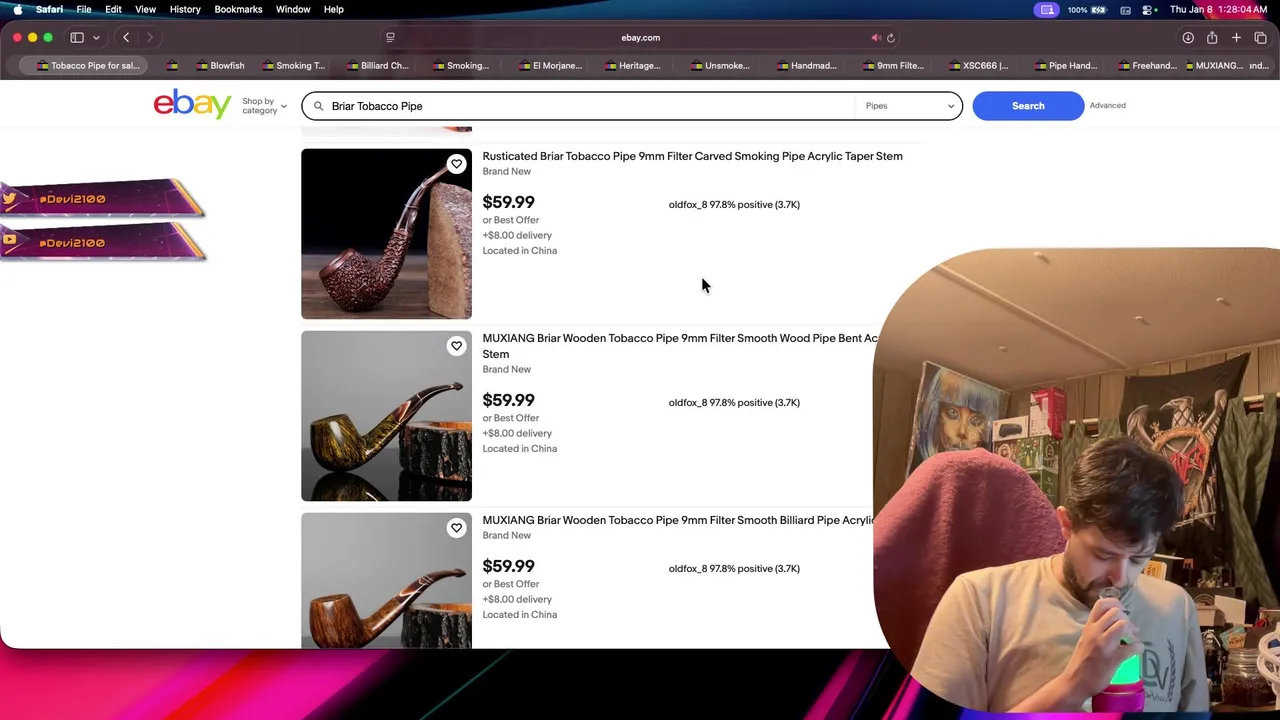Expand the sidebar tab group dropdown arrow
Image resolution: width=1280 pixels, height=720 pixels.
pyautogui.click(x=96, y=37)
